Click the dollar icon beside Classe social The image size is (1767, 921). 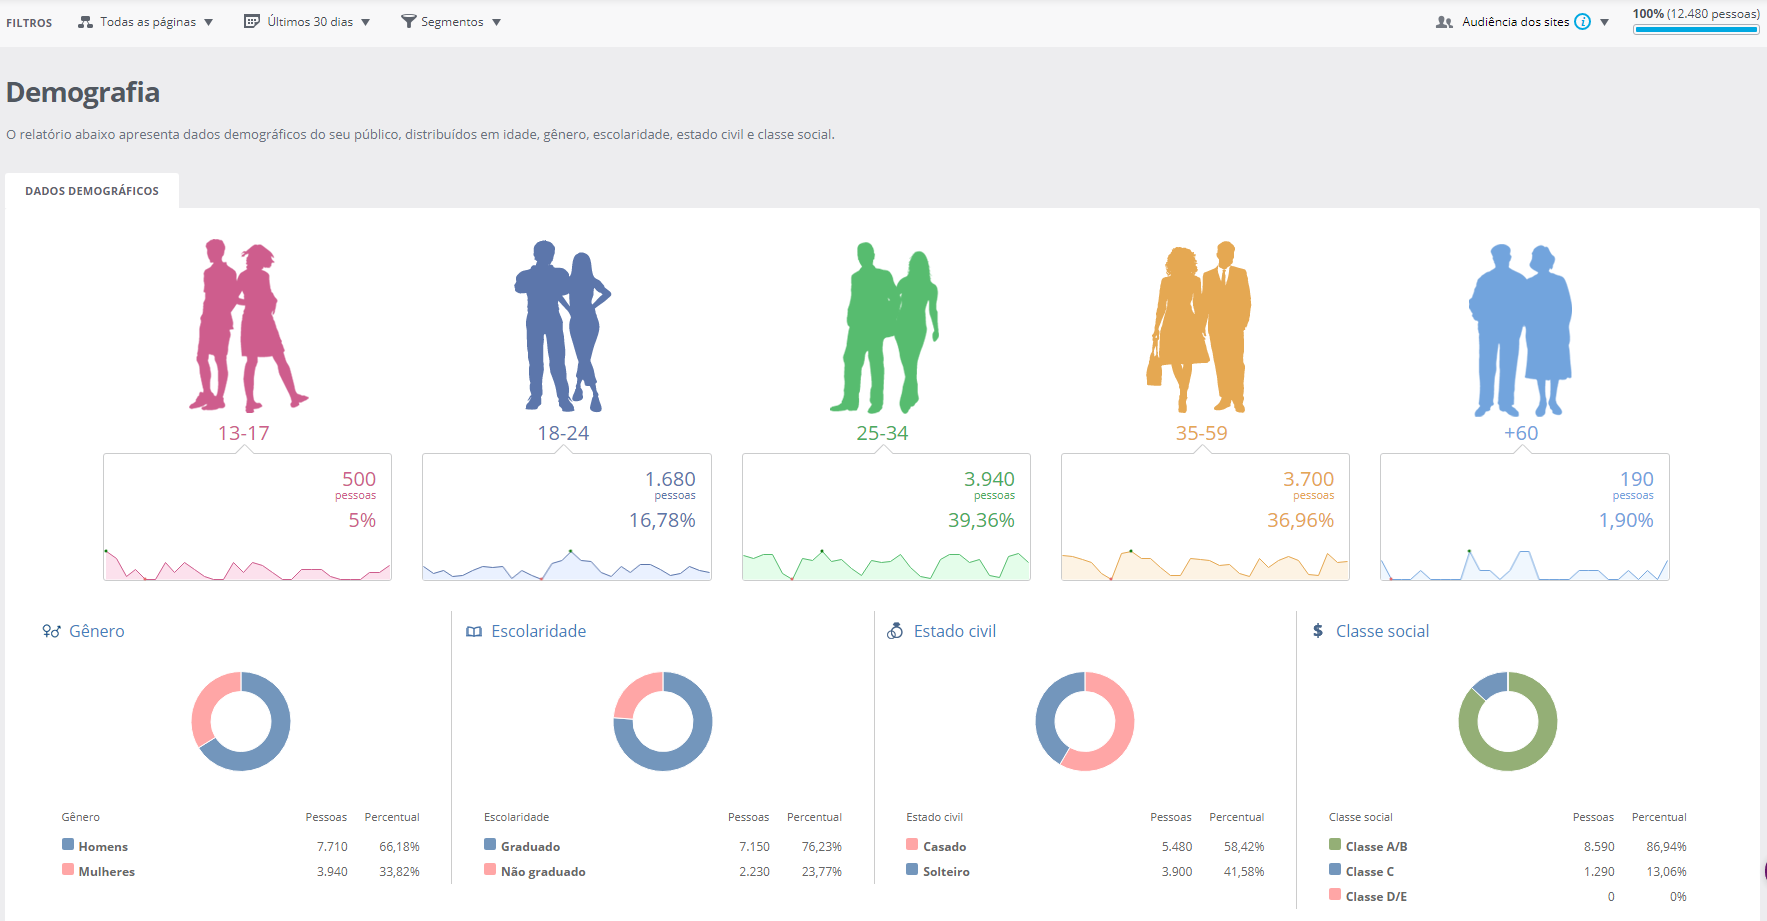[1318, 631]
